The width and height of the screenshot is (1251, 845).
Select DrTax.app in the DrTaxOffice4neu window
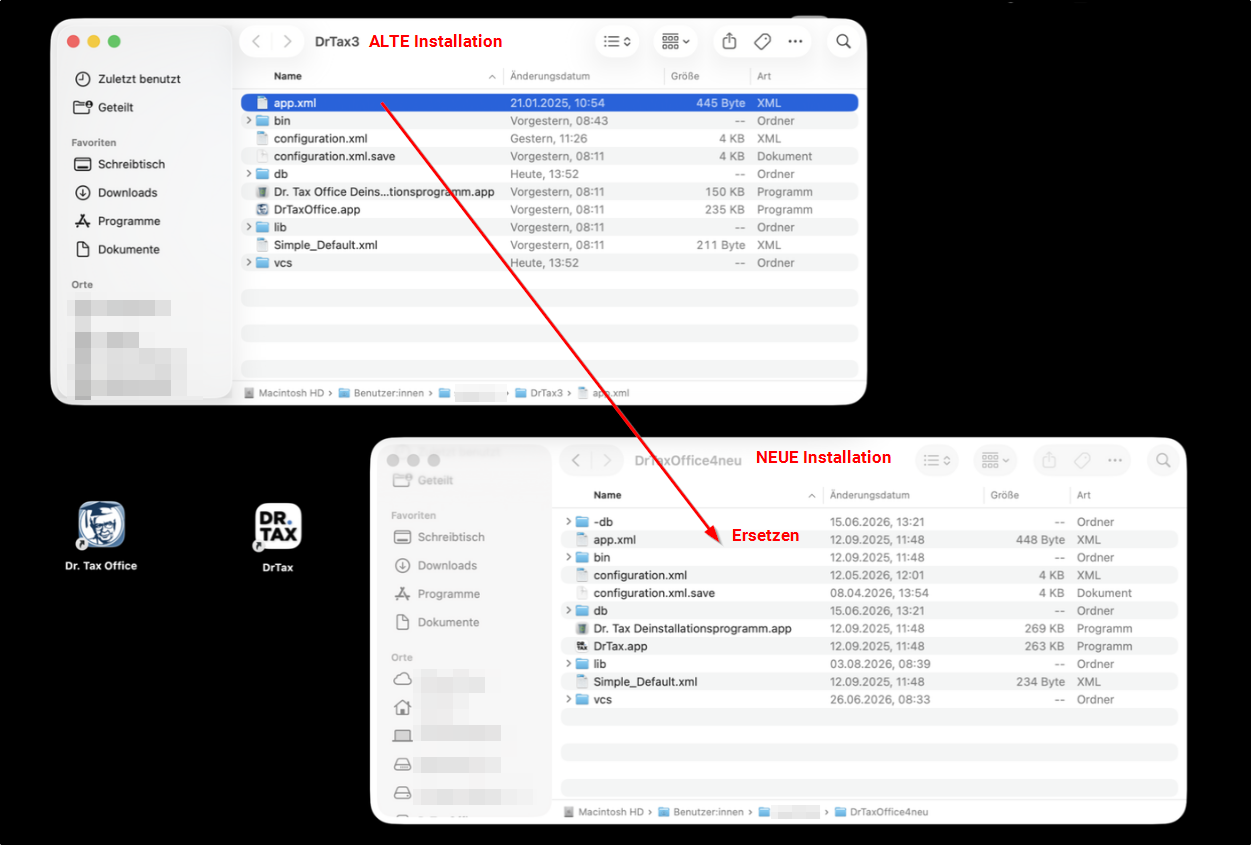point(869,646)
